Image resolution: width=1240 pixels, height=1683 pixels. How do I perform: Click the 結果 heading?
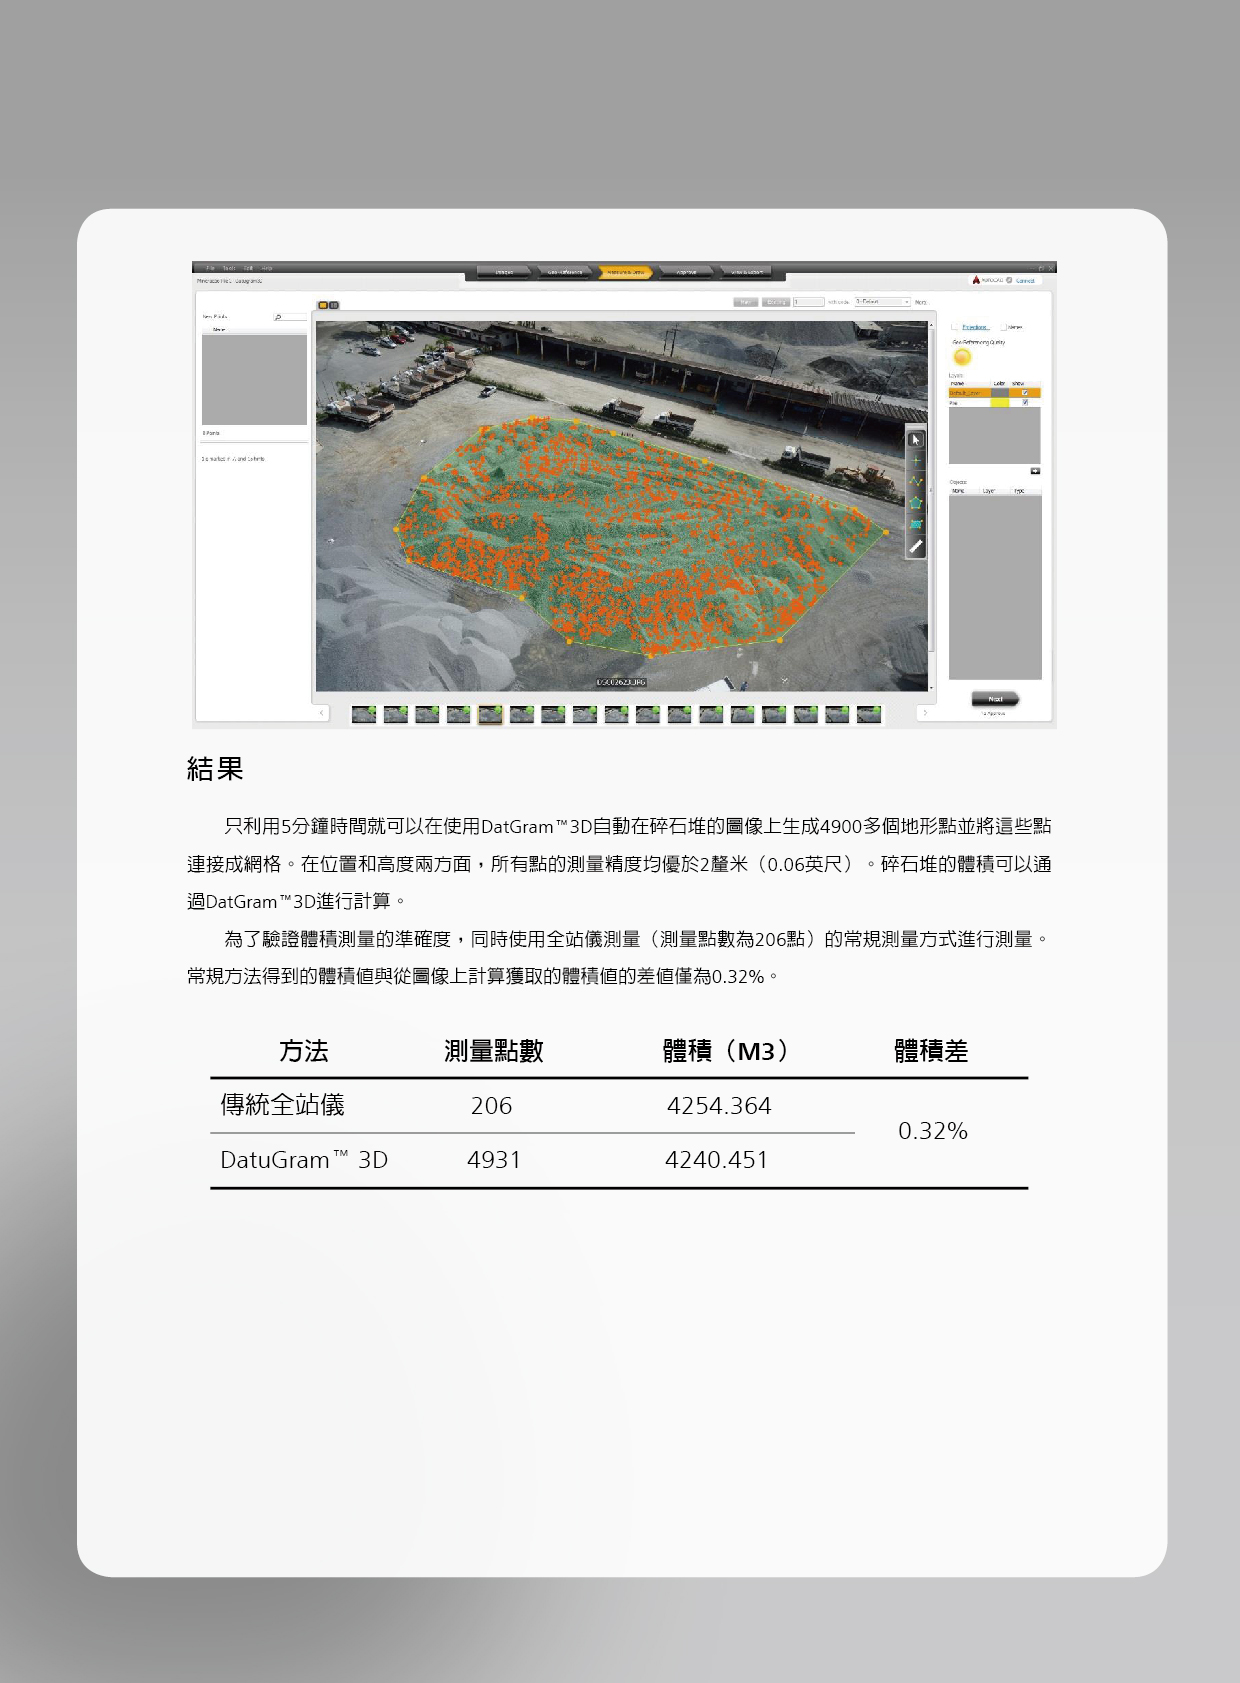coord(215,769)
